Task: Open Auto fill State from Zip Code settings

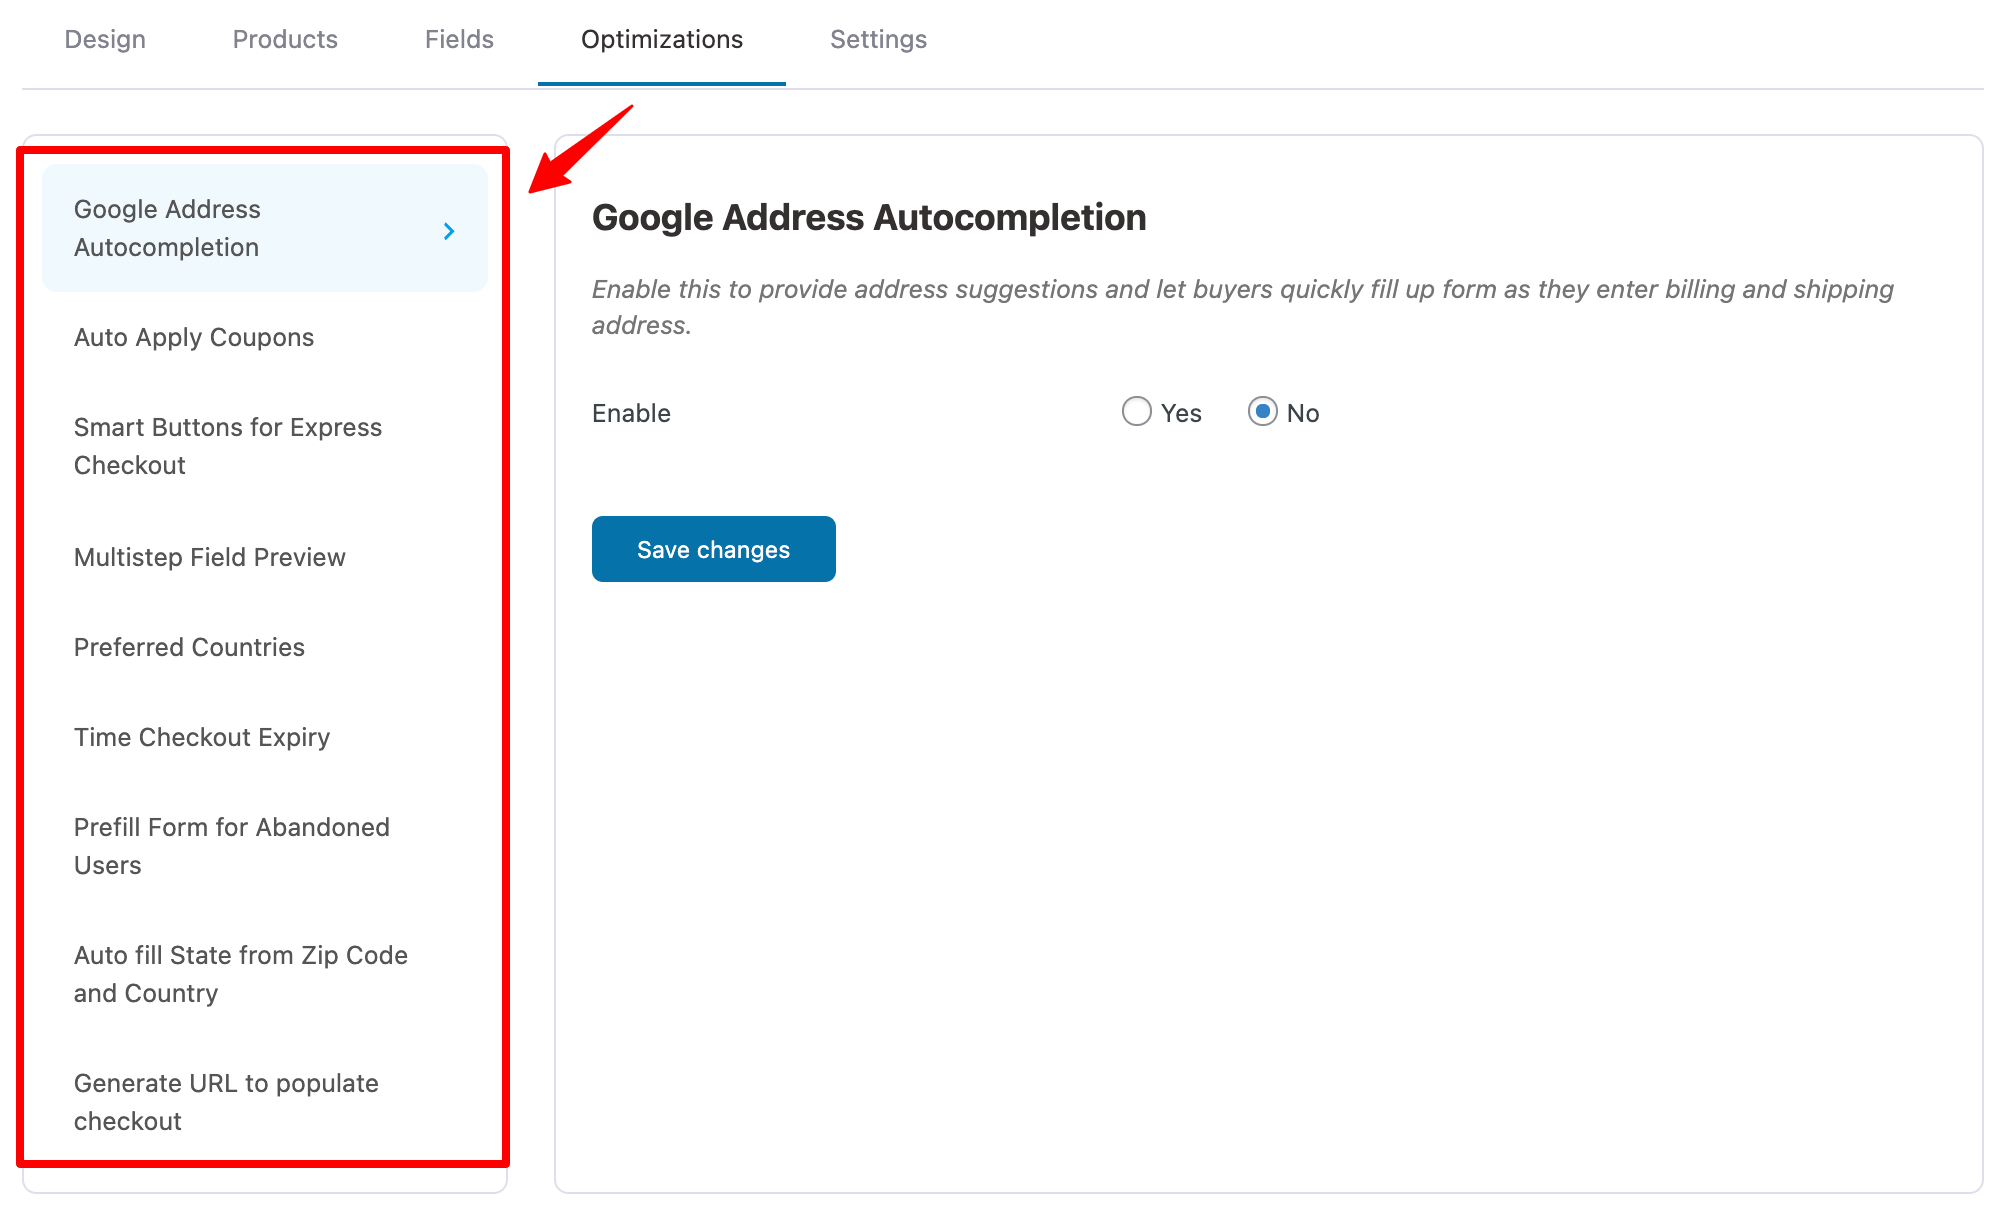Action: [240, 973]
